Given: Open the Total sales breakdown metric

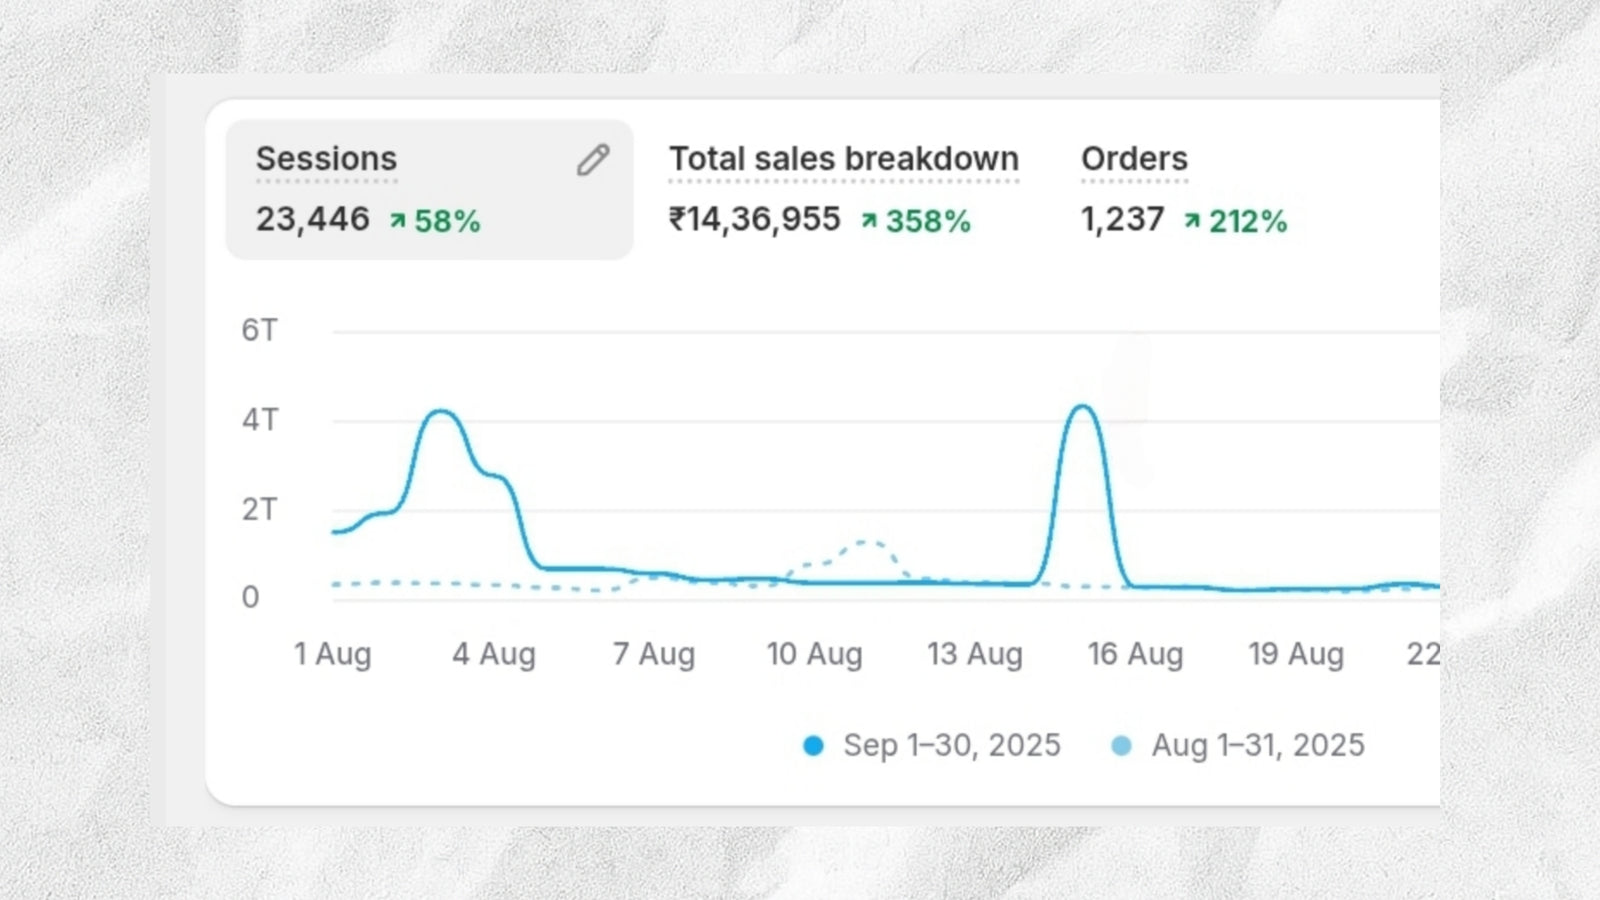Looking at the screenshot, I should [x=843, y=159].
